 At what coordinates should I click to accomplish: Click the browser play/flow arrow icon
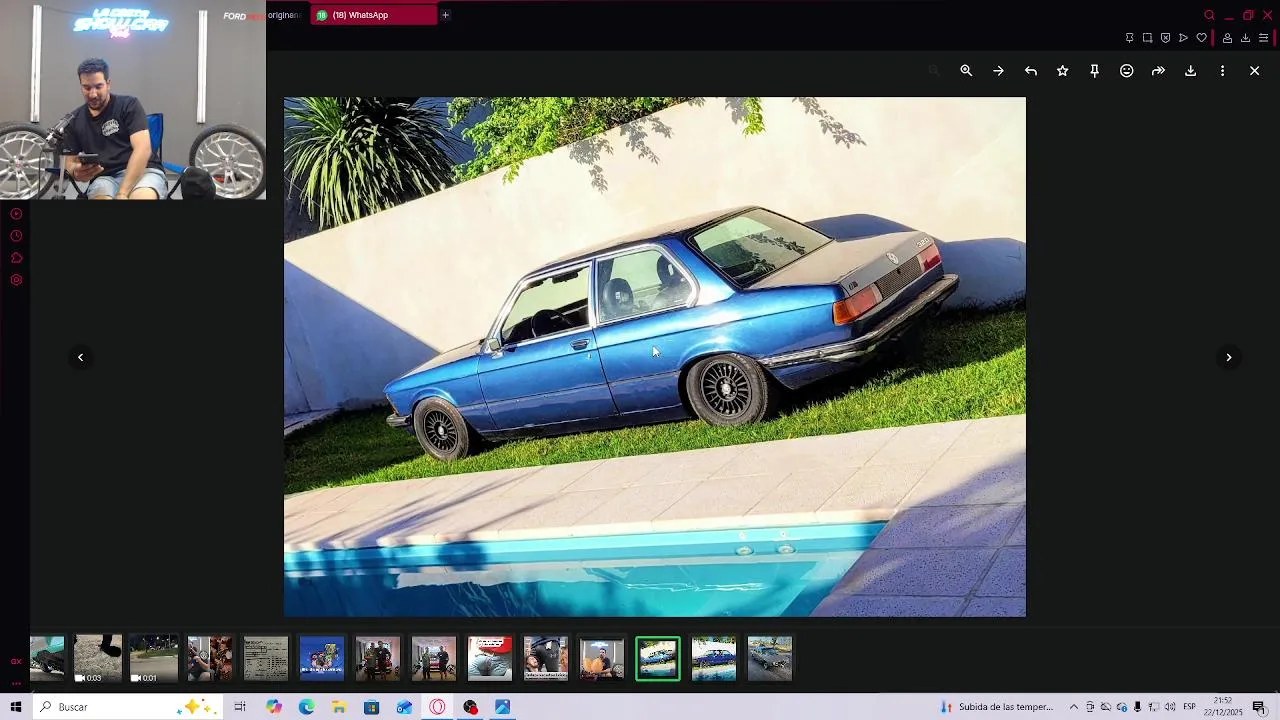pyautogui.click(x=1183, y=38)
